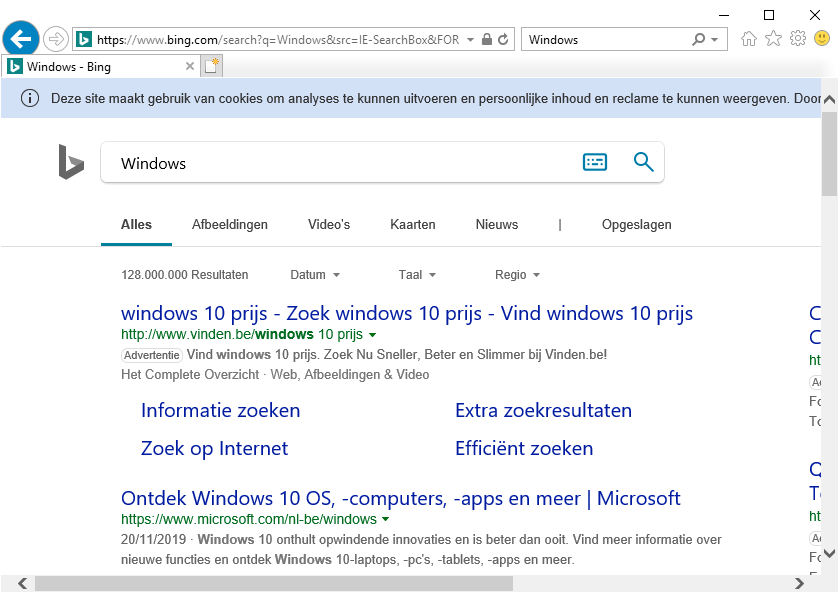Click the Bing favicon in the address bar
Image resolution: width=839 pixels, height=593 pixels.
pyautogui.click(x=83, y=39)
